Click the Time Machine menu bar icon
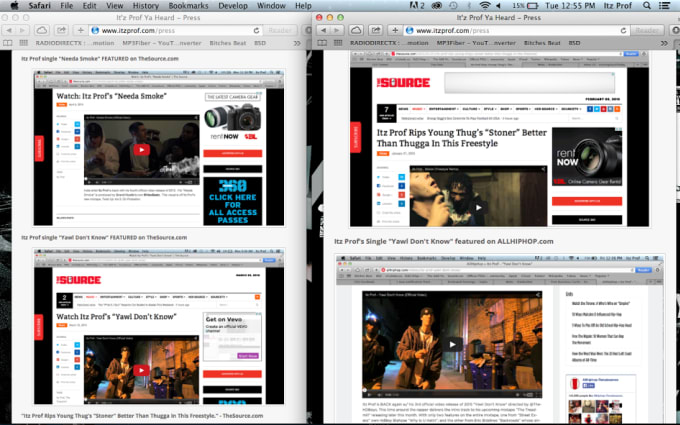Image resolution: width=680 pixels, height=425 pixels. point(453,6)
